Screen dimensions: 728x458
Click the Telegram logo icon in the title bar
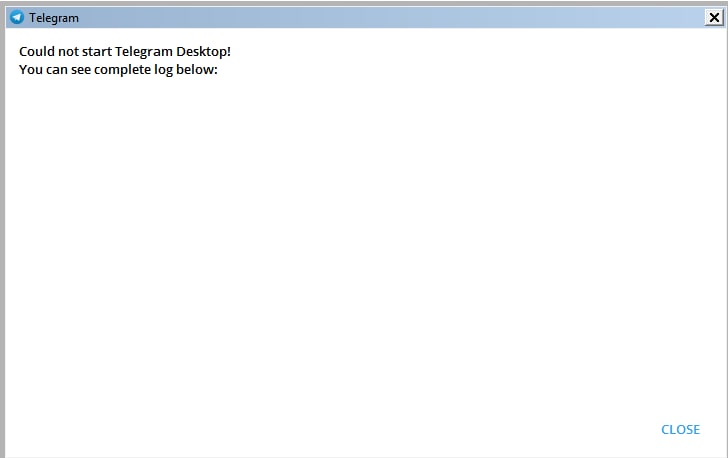tap(17, 18)
